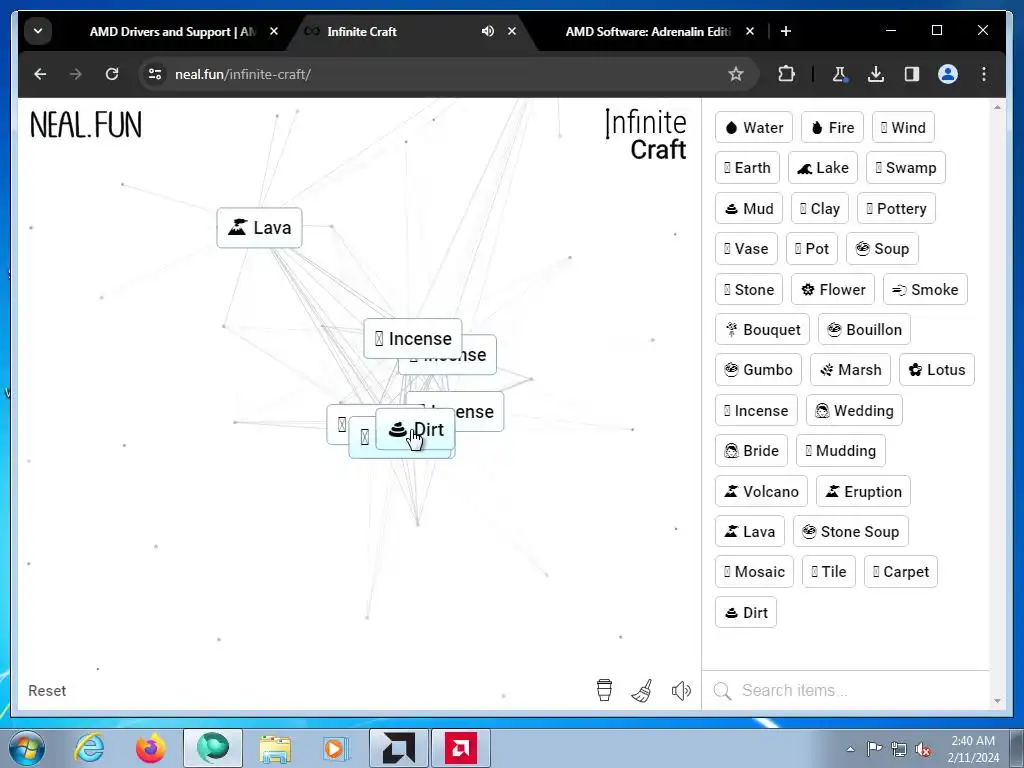Image resolution: width=1024 pixels, height=768 pixels.
Task: Click the topmost Incense block on canvas
Action: [413, 338]
